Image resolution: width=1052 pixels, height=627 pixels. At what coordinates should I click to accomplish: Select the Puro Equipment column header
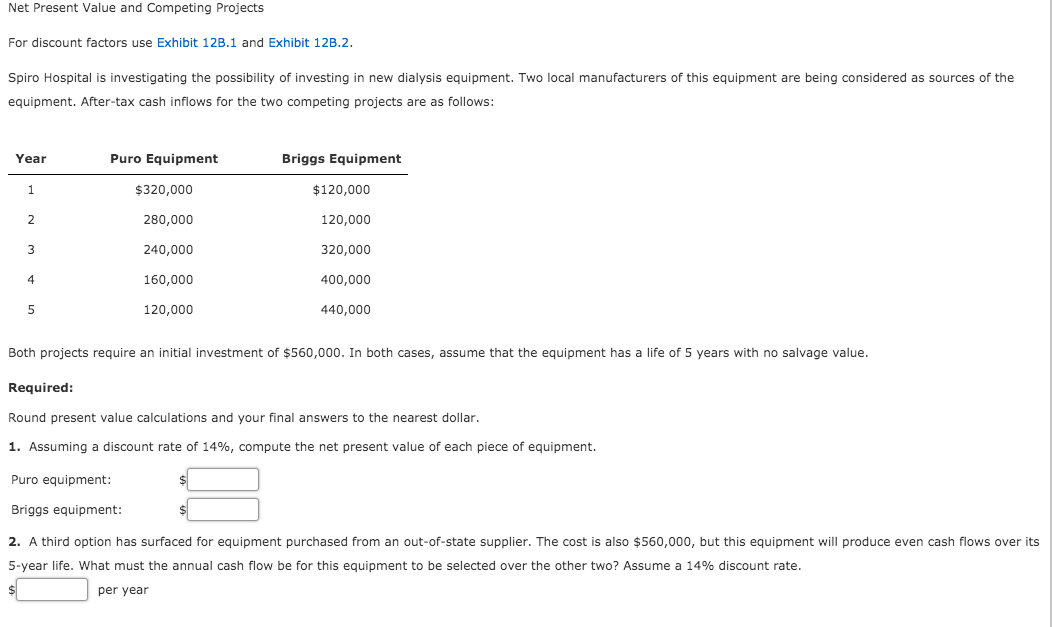point(164,158)
